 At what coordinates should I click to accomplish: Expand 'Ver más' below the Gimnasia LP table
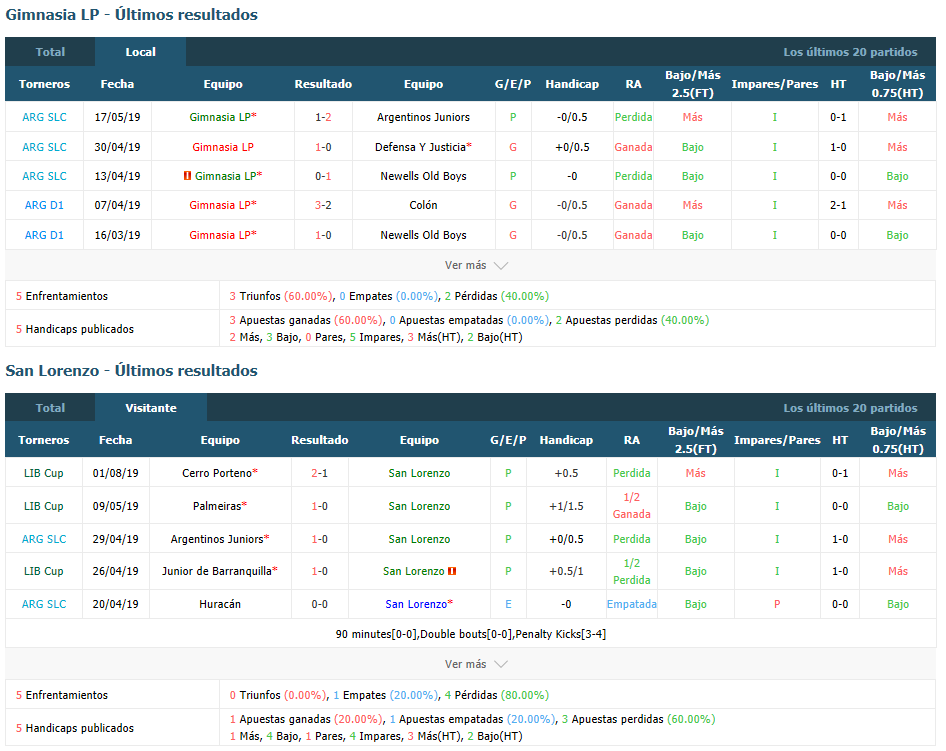point(476,265)
